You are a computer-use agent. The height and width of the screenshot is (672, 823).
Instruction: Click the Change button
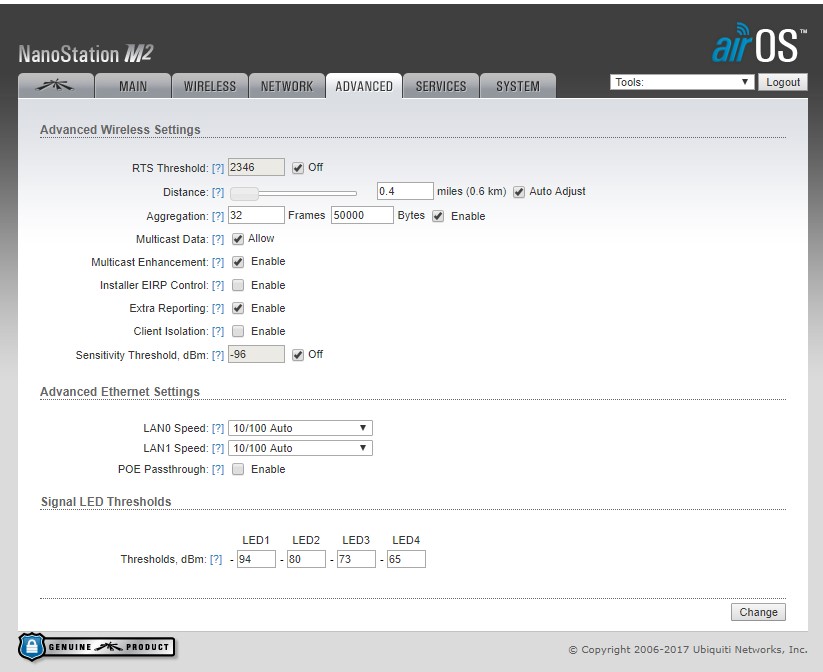pos(758,612)
